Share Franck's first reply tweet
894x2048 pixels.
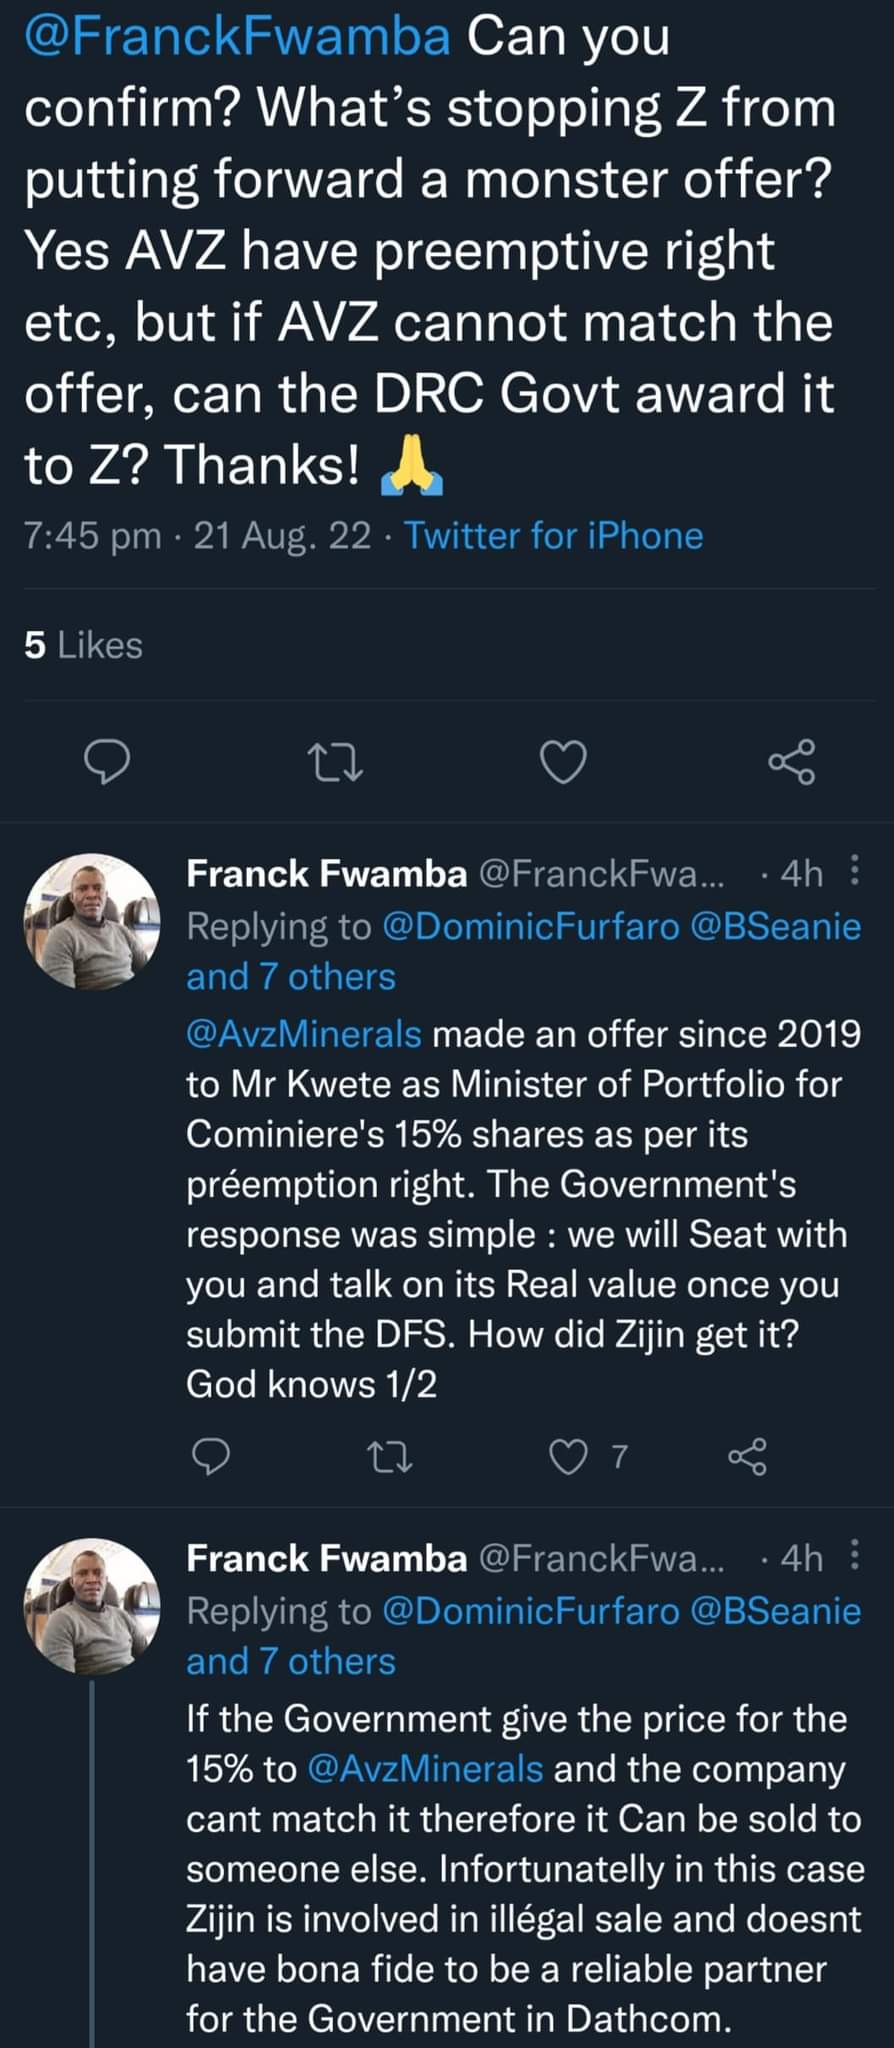pos(748,1456)
